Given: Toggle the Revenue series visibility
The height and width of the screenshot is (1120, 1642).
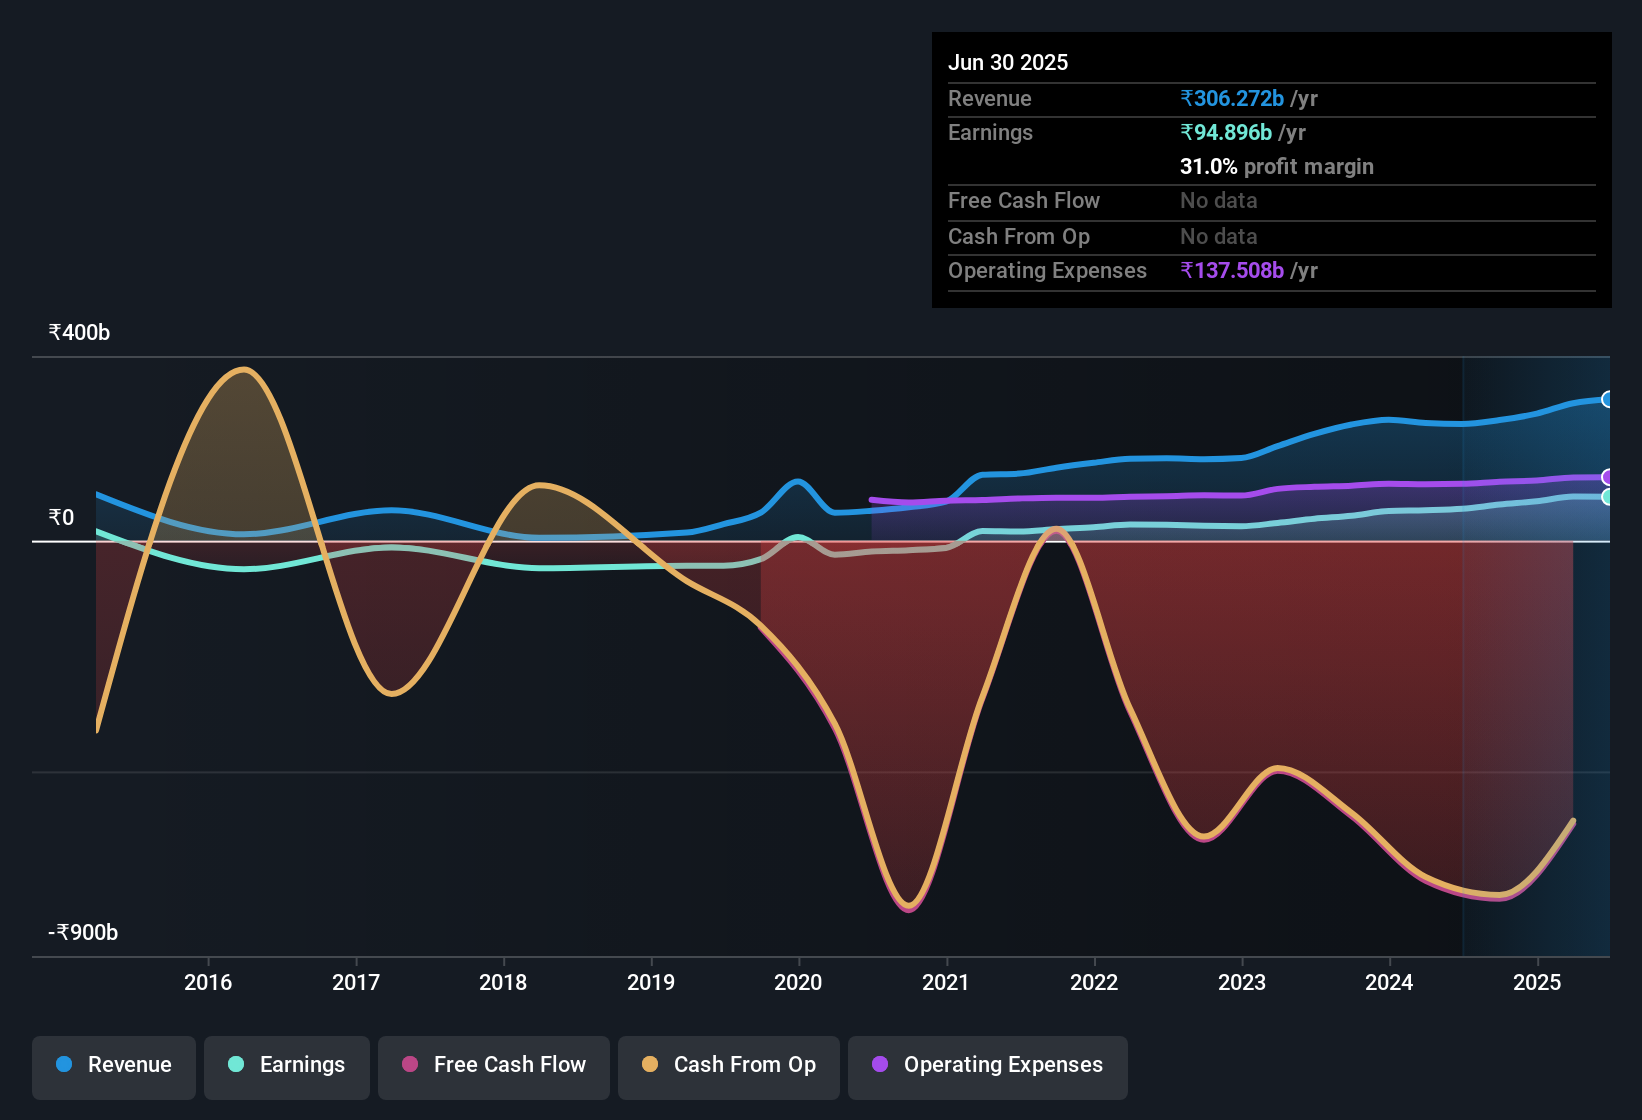Looking at the screenshot, I should click(113, 1065).
